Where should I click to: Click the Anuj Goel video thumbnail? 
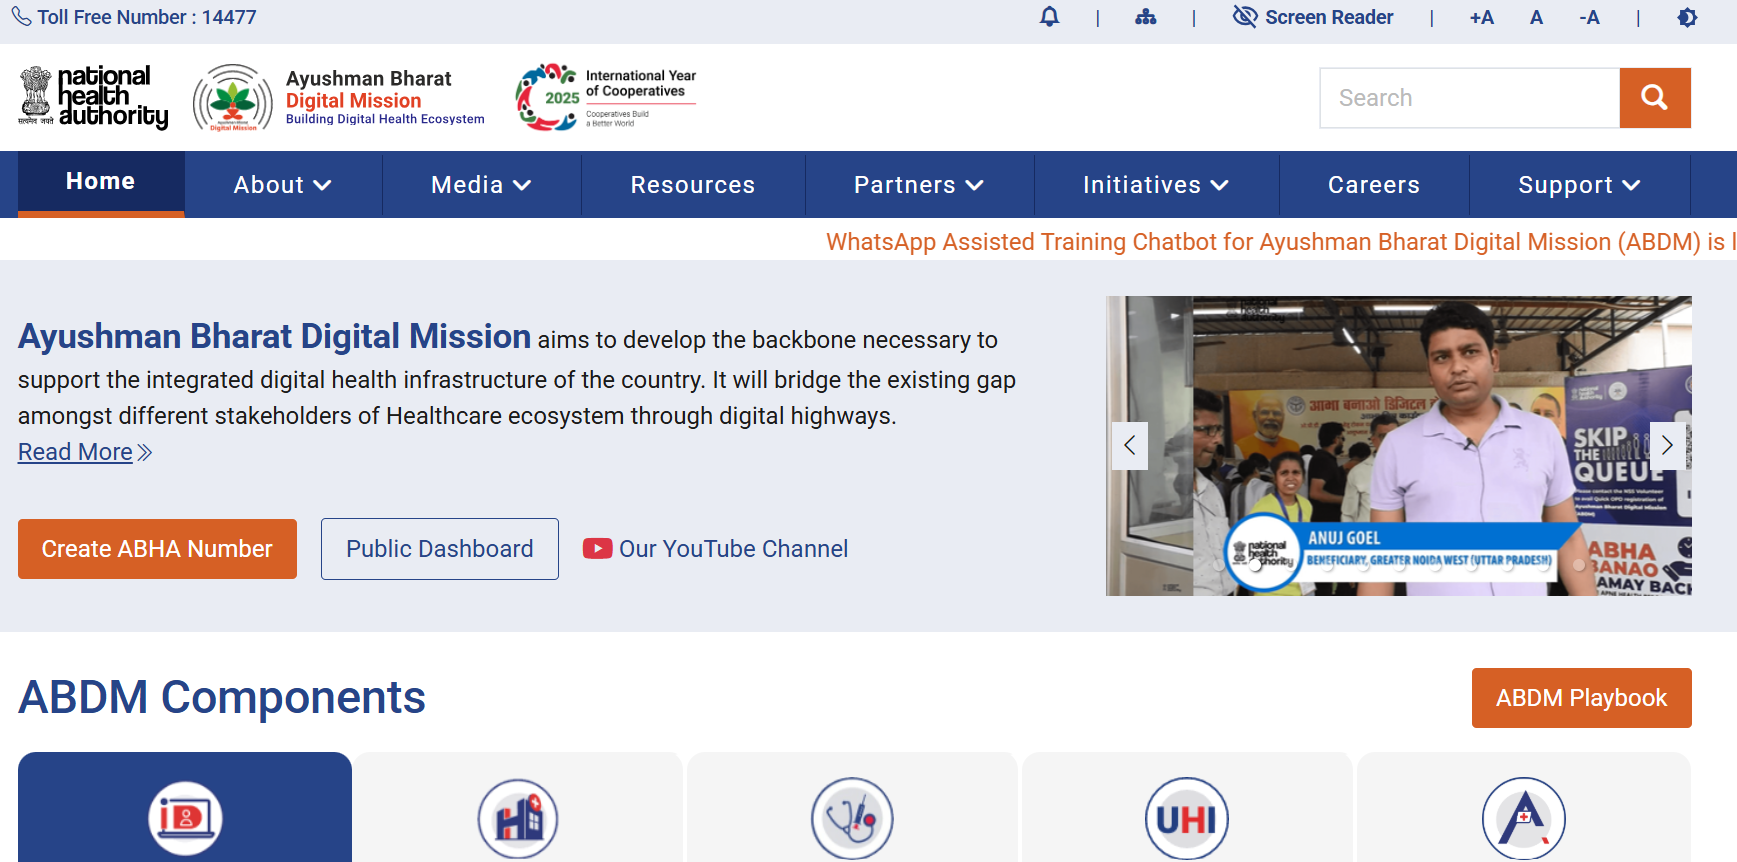(x=1399, y=446)
